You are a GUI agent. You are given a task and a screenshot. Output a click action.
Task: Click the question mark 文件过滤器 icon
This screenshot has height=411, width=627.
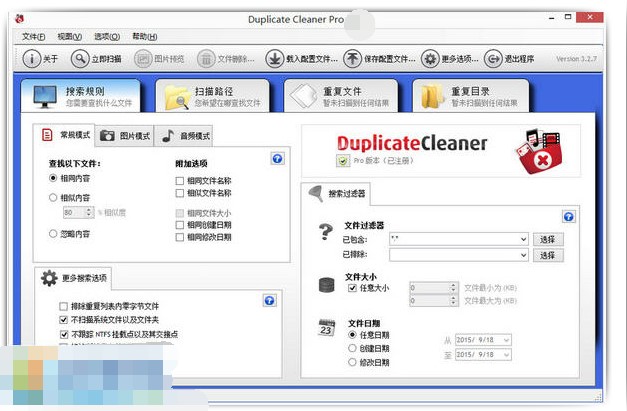[325, 231]
